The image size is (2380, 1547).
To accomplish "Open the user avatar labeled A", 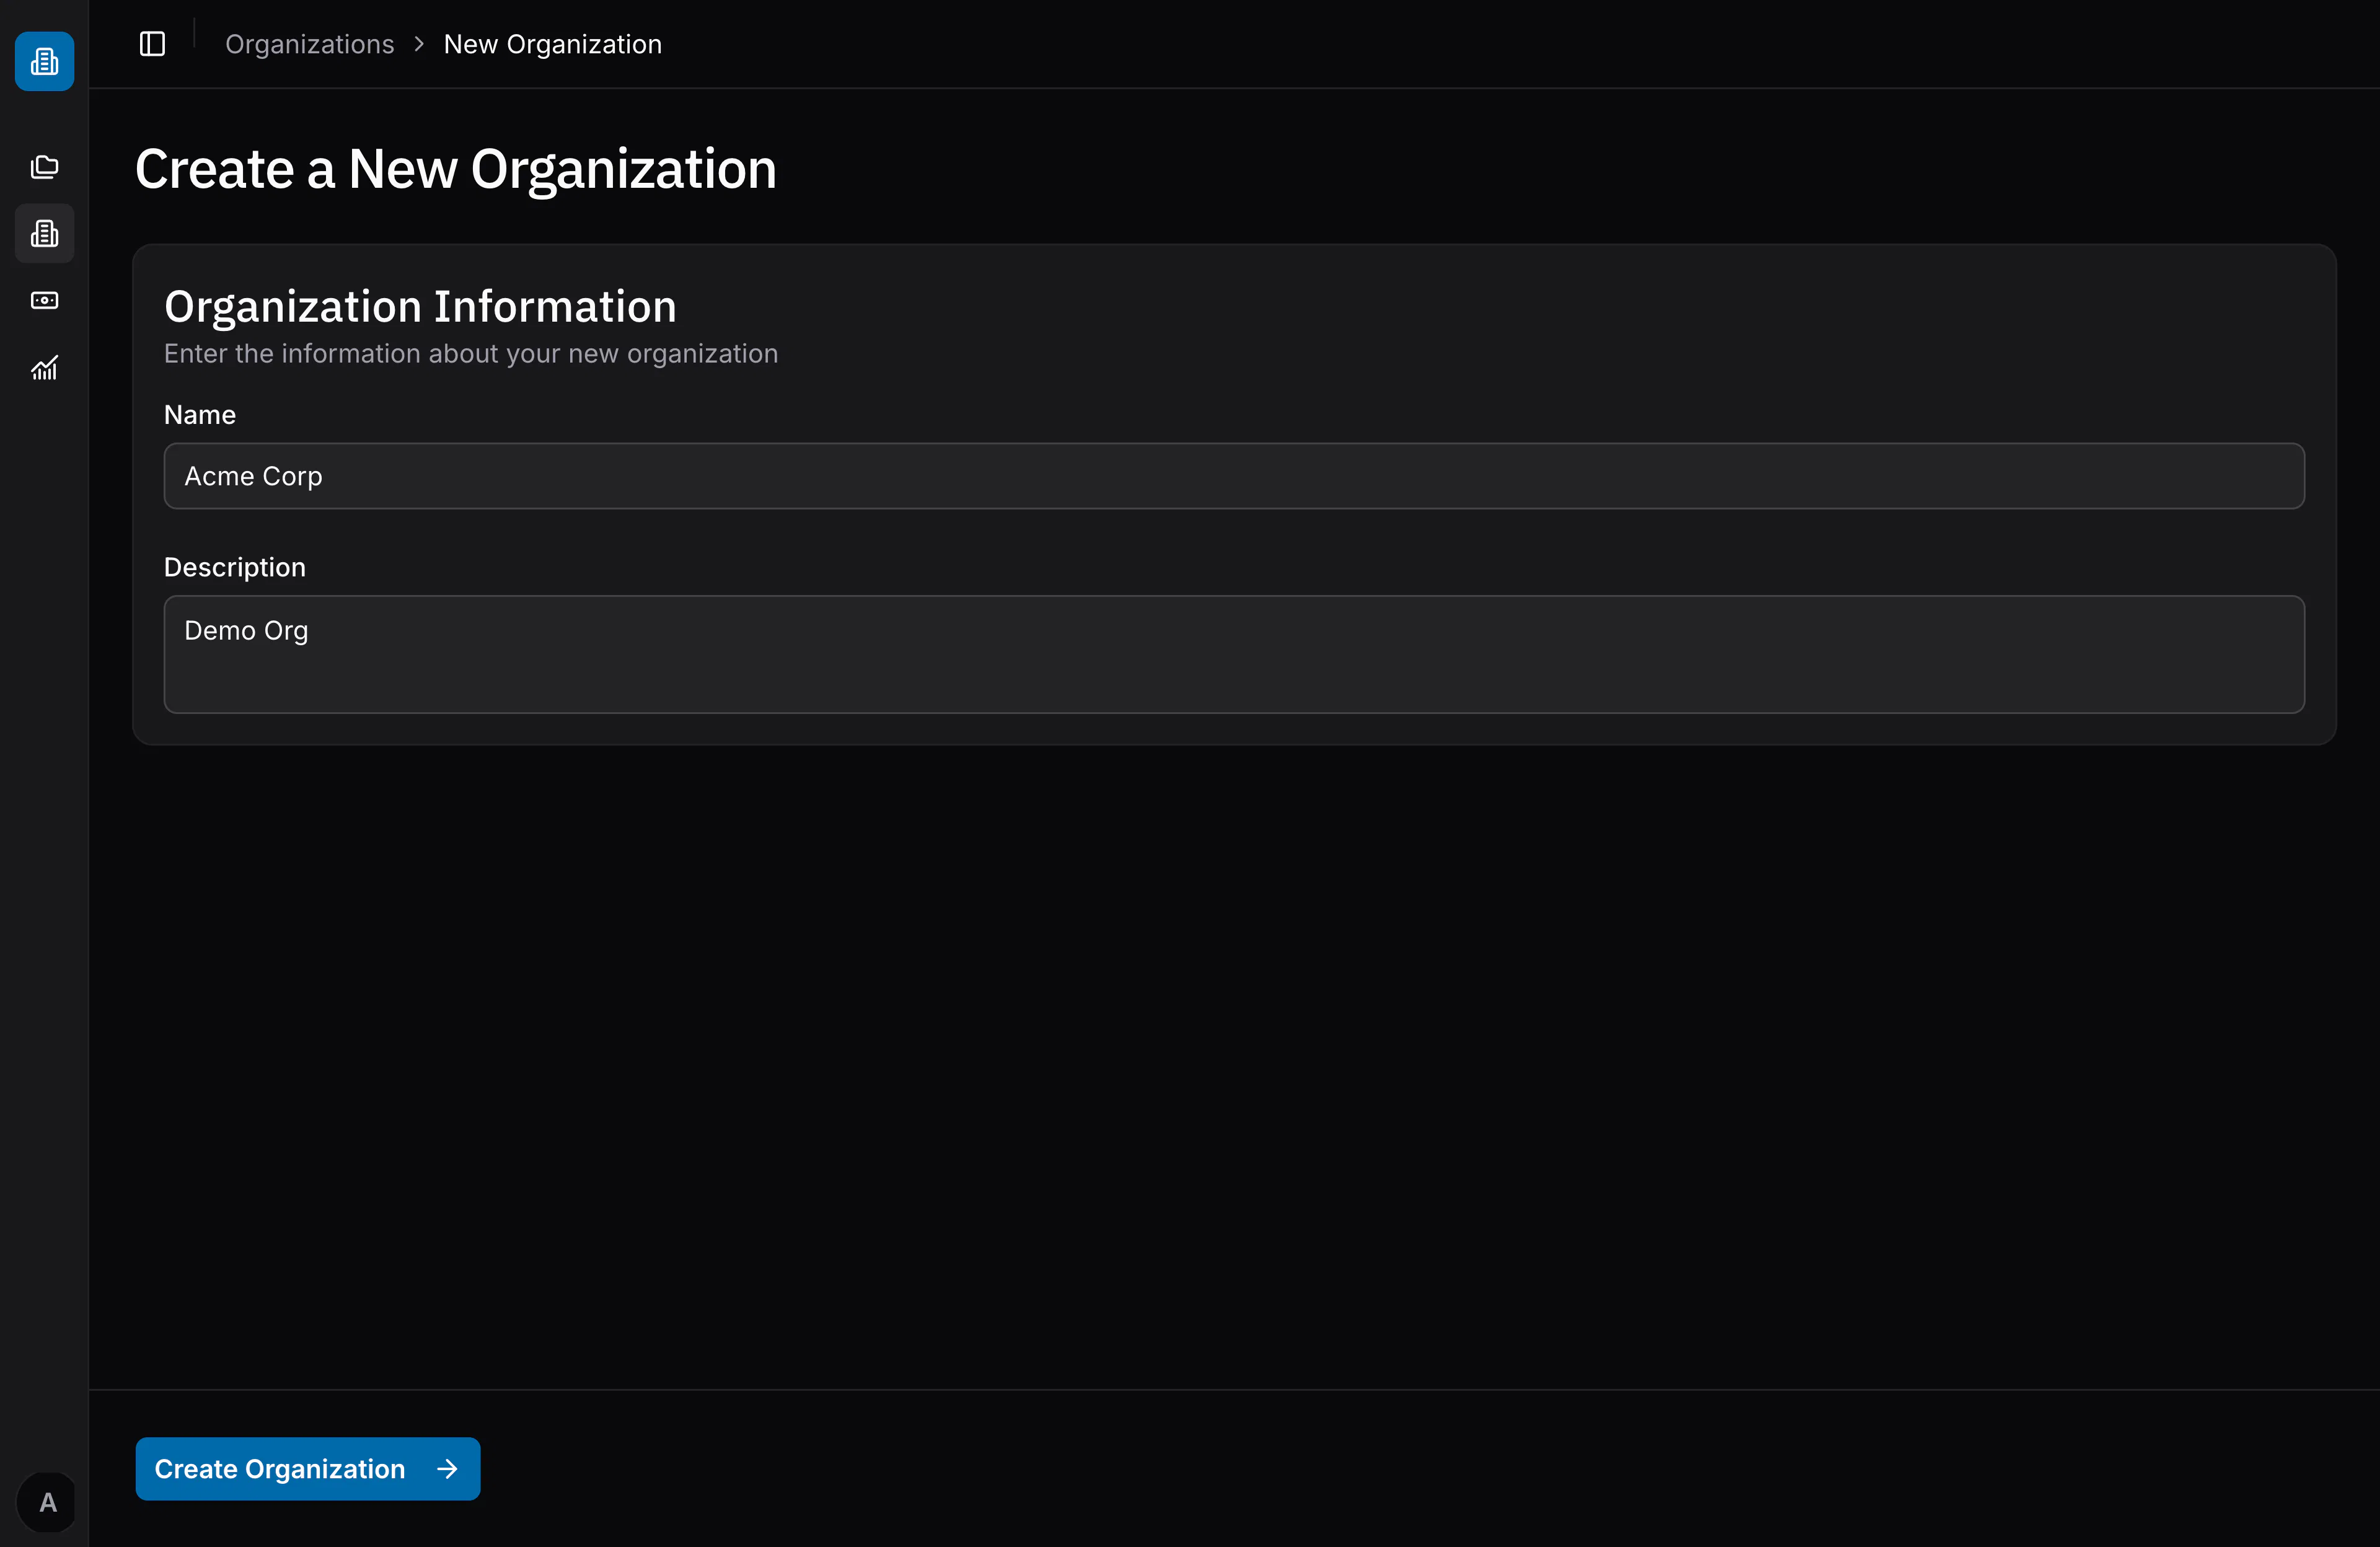I will pyautogui.click(x=47, y=1501).
